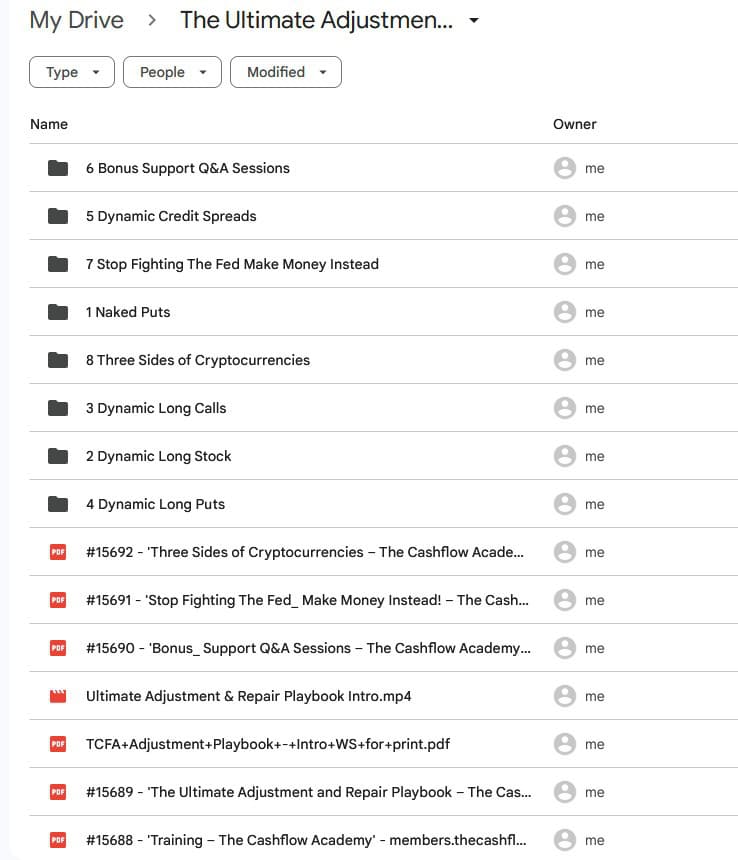This screenshot has height=860, width=738.
Task: Click owner avatar in 4 Dynamic Long Puts row
Action: (x=564, y=504)
